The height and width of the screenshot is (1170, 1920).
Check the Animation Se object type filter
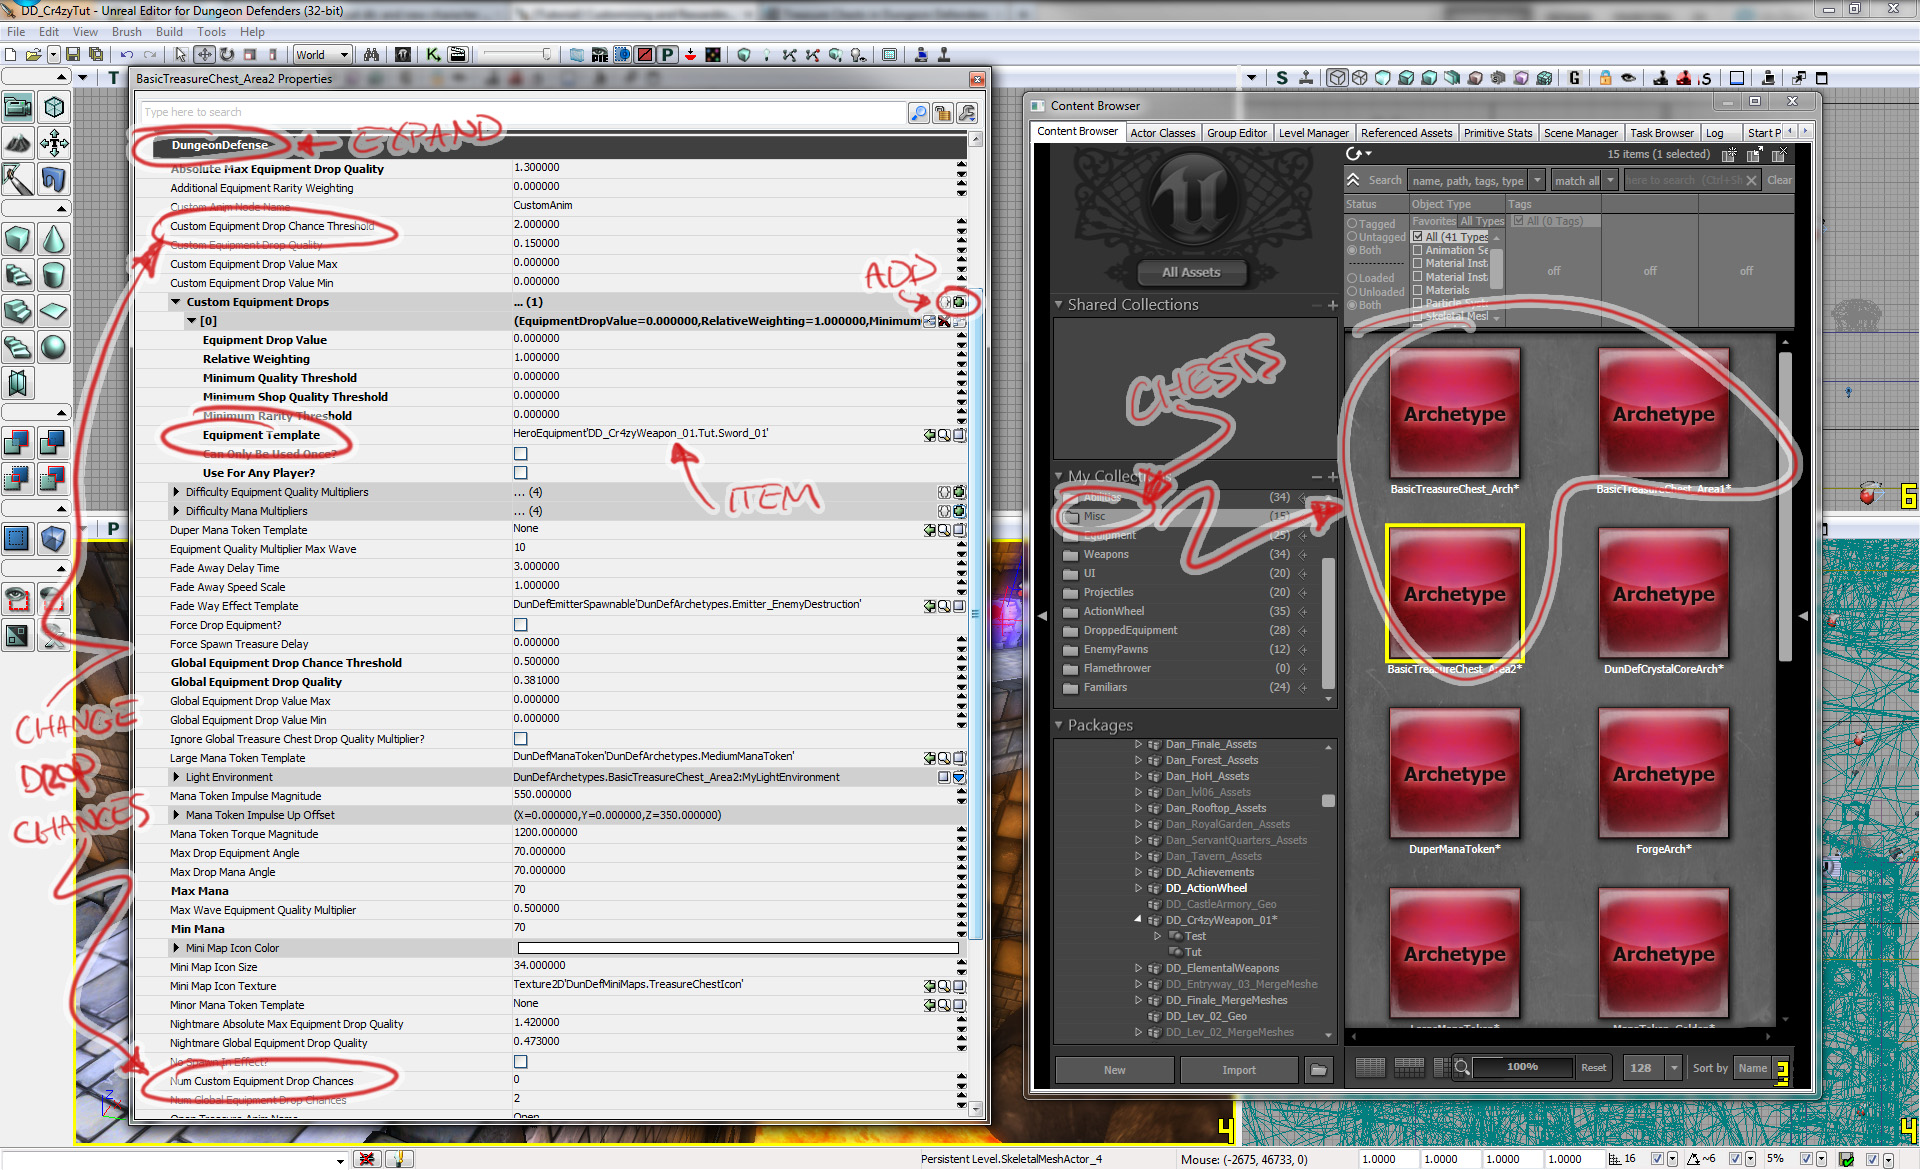click(1417, 250)
